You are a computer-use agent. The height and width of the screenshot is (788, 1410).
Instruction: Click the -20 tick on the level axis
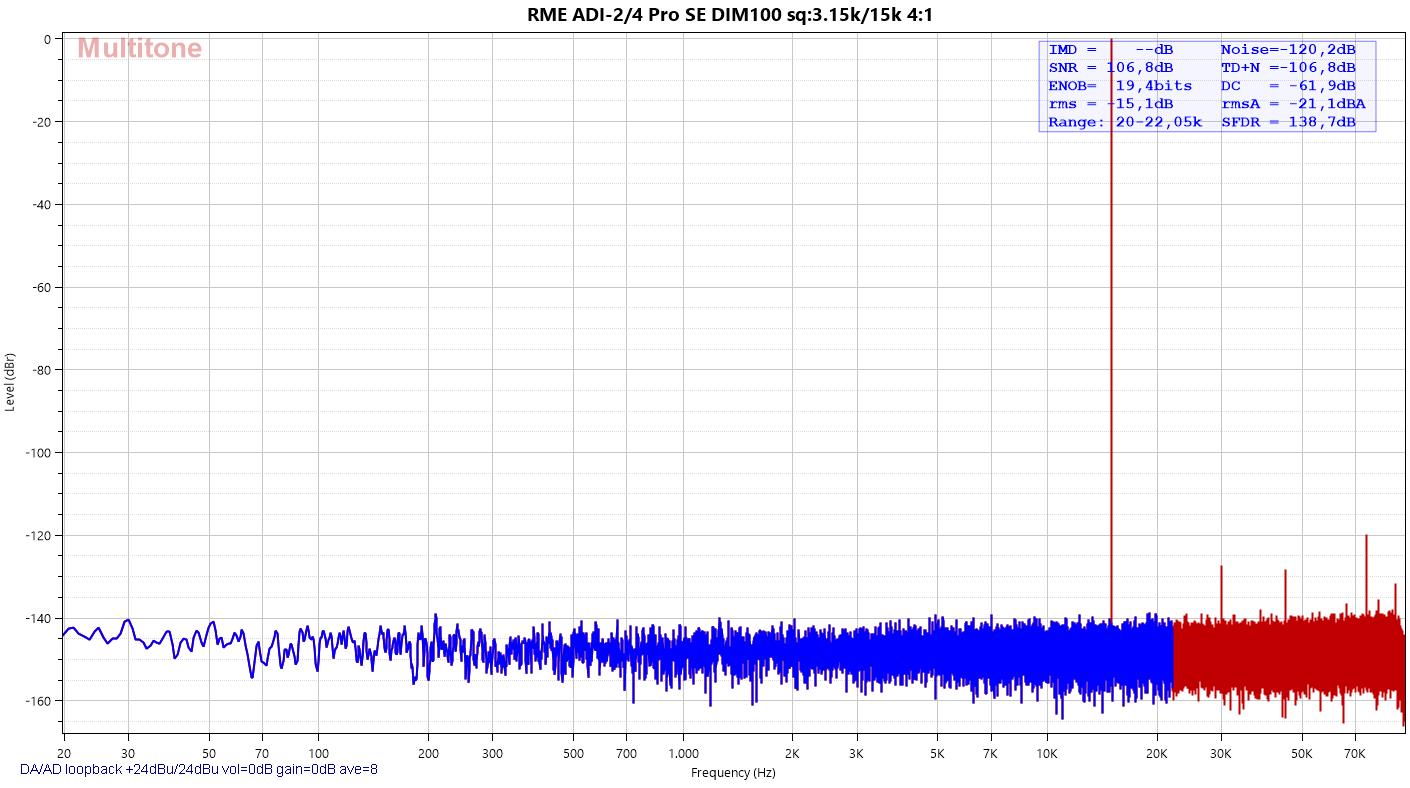pyautogui.click(x=41, y=122)
